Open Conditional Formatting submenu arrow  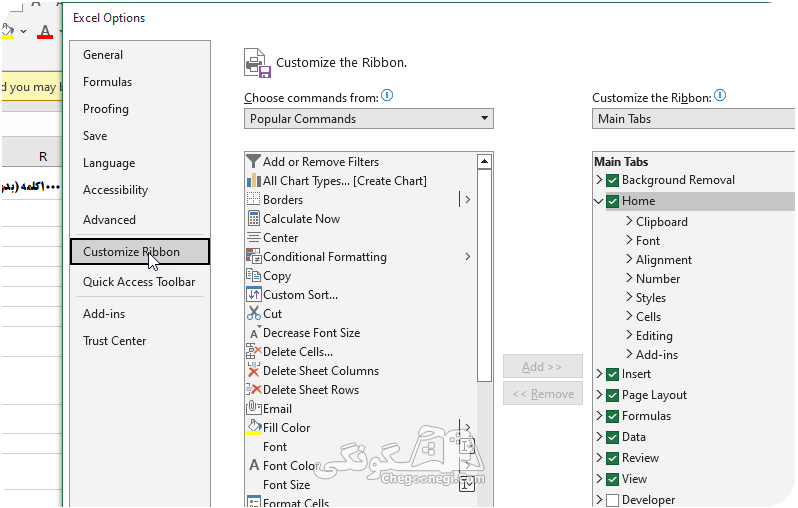pyautogui.click(x=468, y=257)
